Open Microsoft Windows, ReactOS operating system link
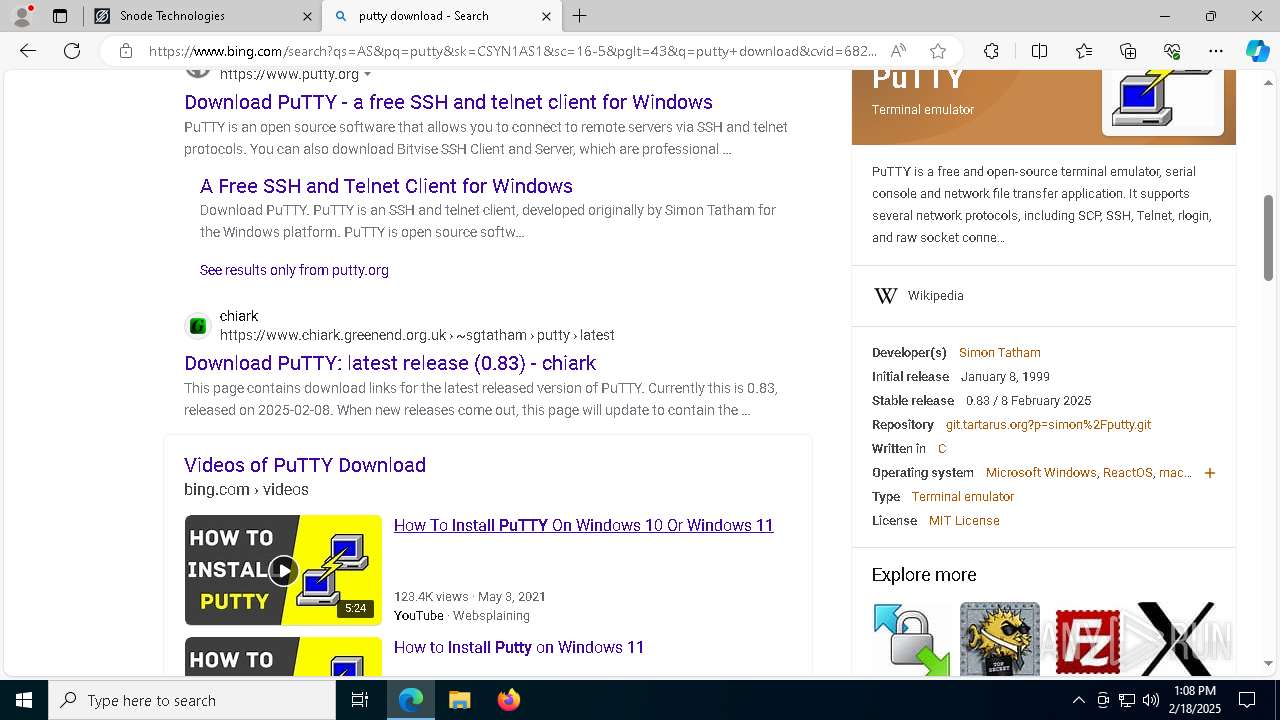Viewport: 1280px width, 720px height. pos(1088,473)
